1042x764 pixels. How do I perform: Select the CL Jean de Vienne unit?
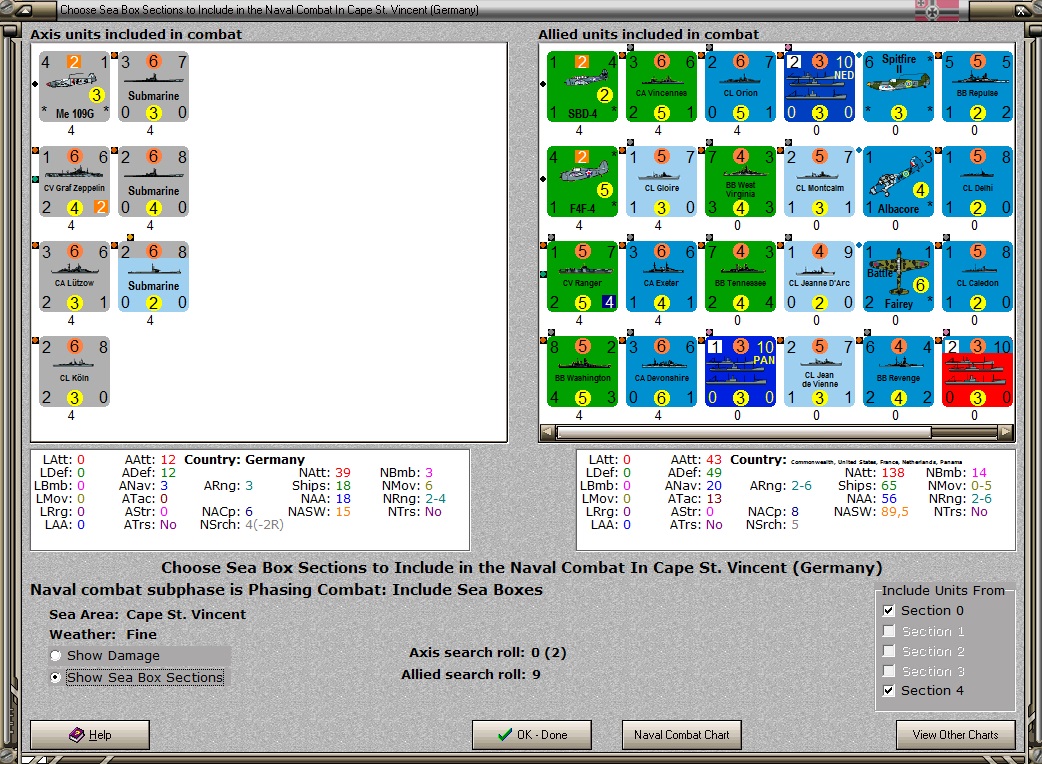click(x=819, y=372)
